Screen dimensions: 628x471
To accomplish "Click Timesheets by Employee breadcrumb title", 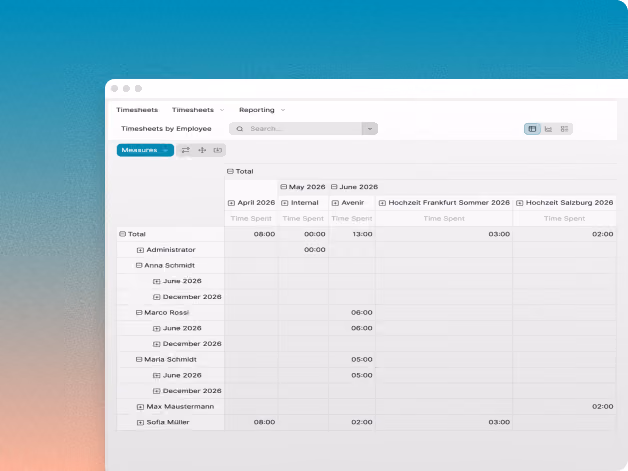I will point(166,129).
